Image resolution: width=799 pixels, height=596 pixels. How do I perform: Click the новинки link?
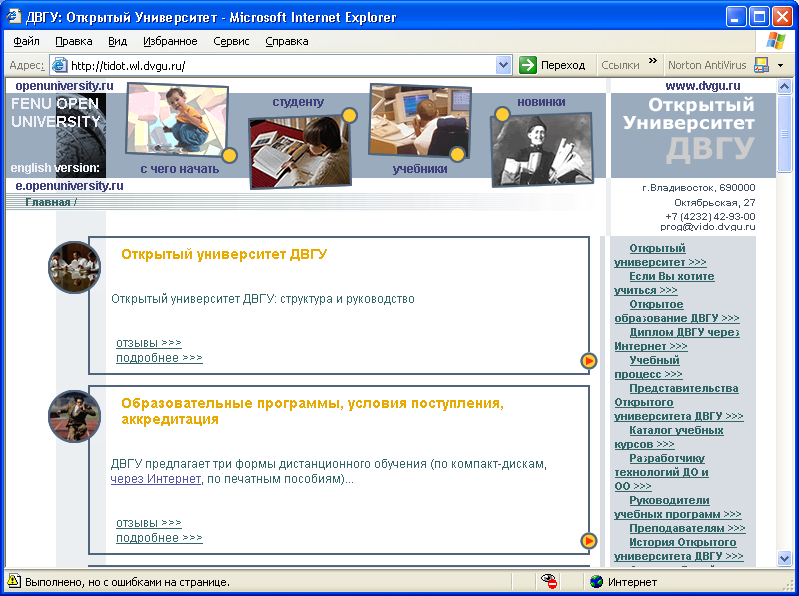click(541, 101)
